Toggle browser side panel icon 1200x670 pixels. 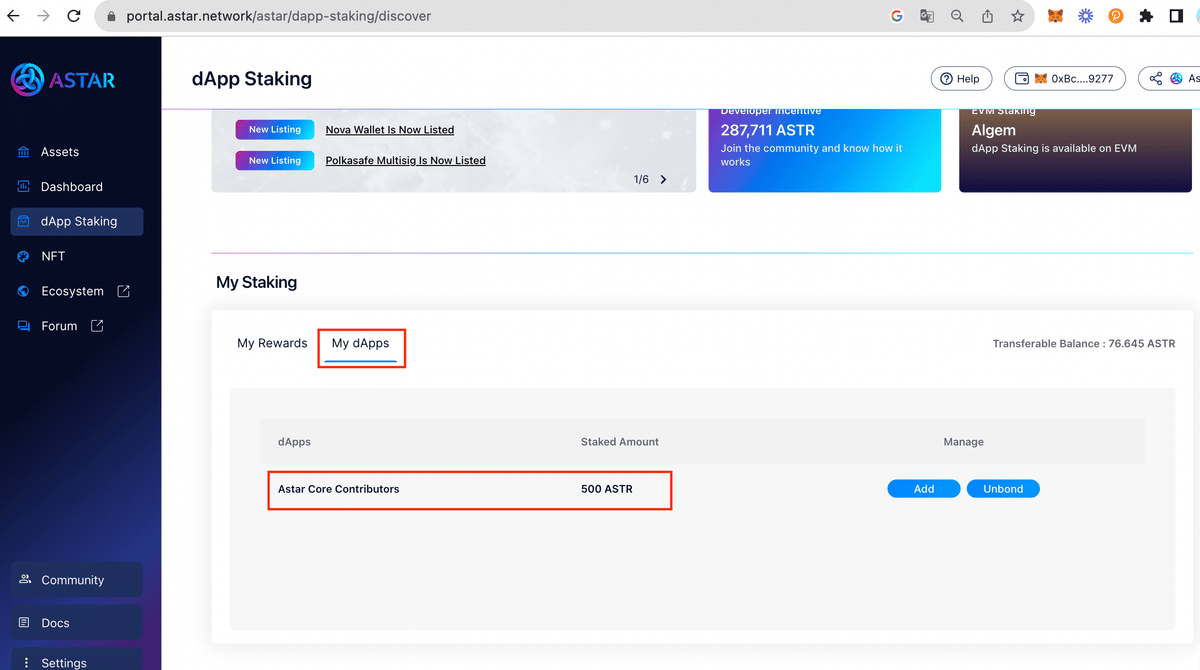tap(1177, 16)
